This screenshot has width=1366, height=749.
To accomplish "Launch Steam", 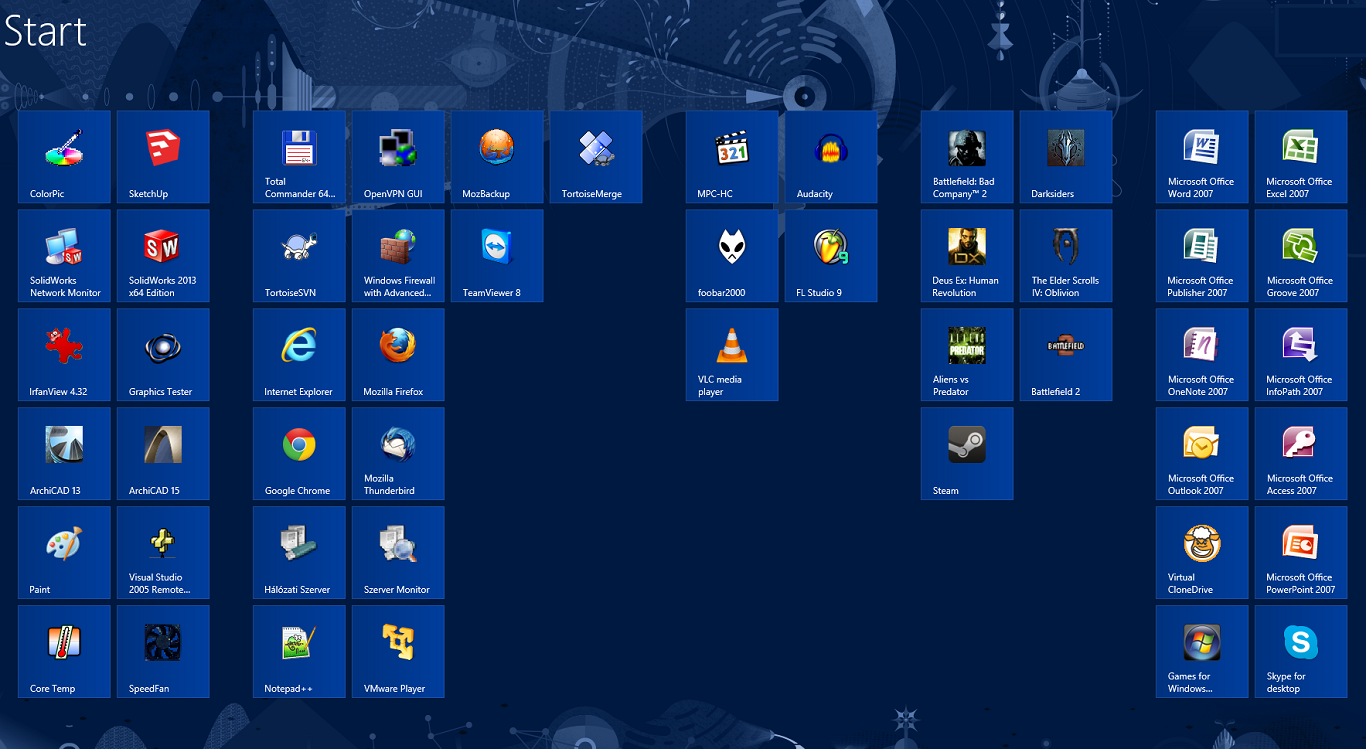I will click(x=967, y=454).
